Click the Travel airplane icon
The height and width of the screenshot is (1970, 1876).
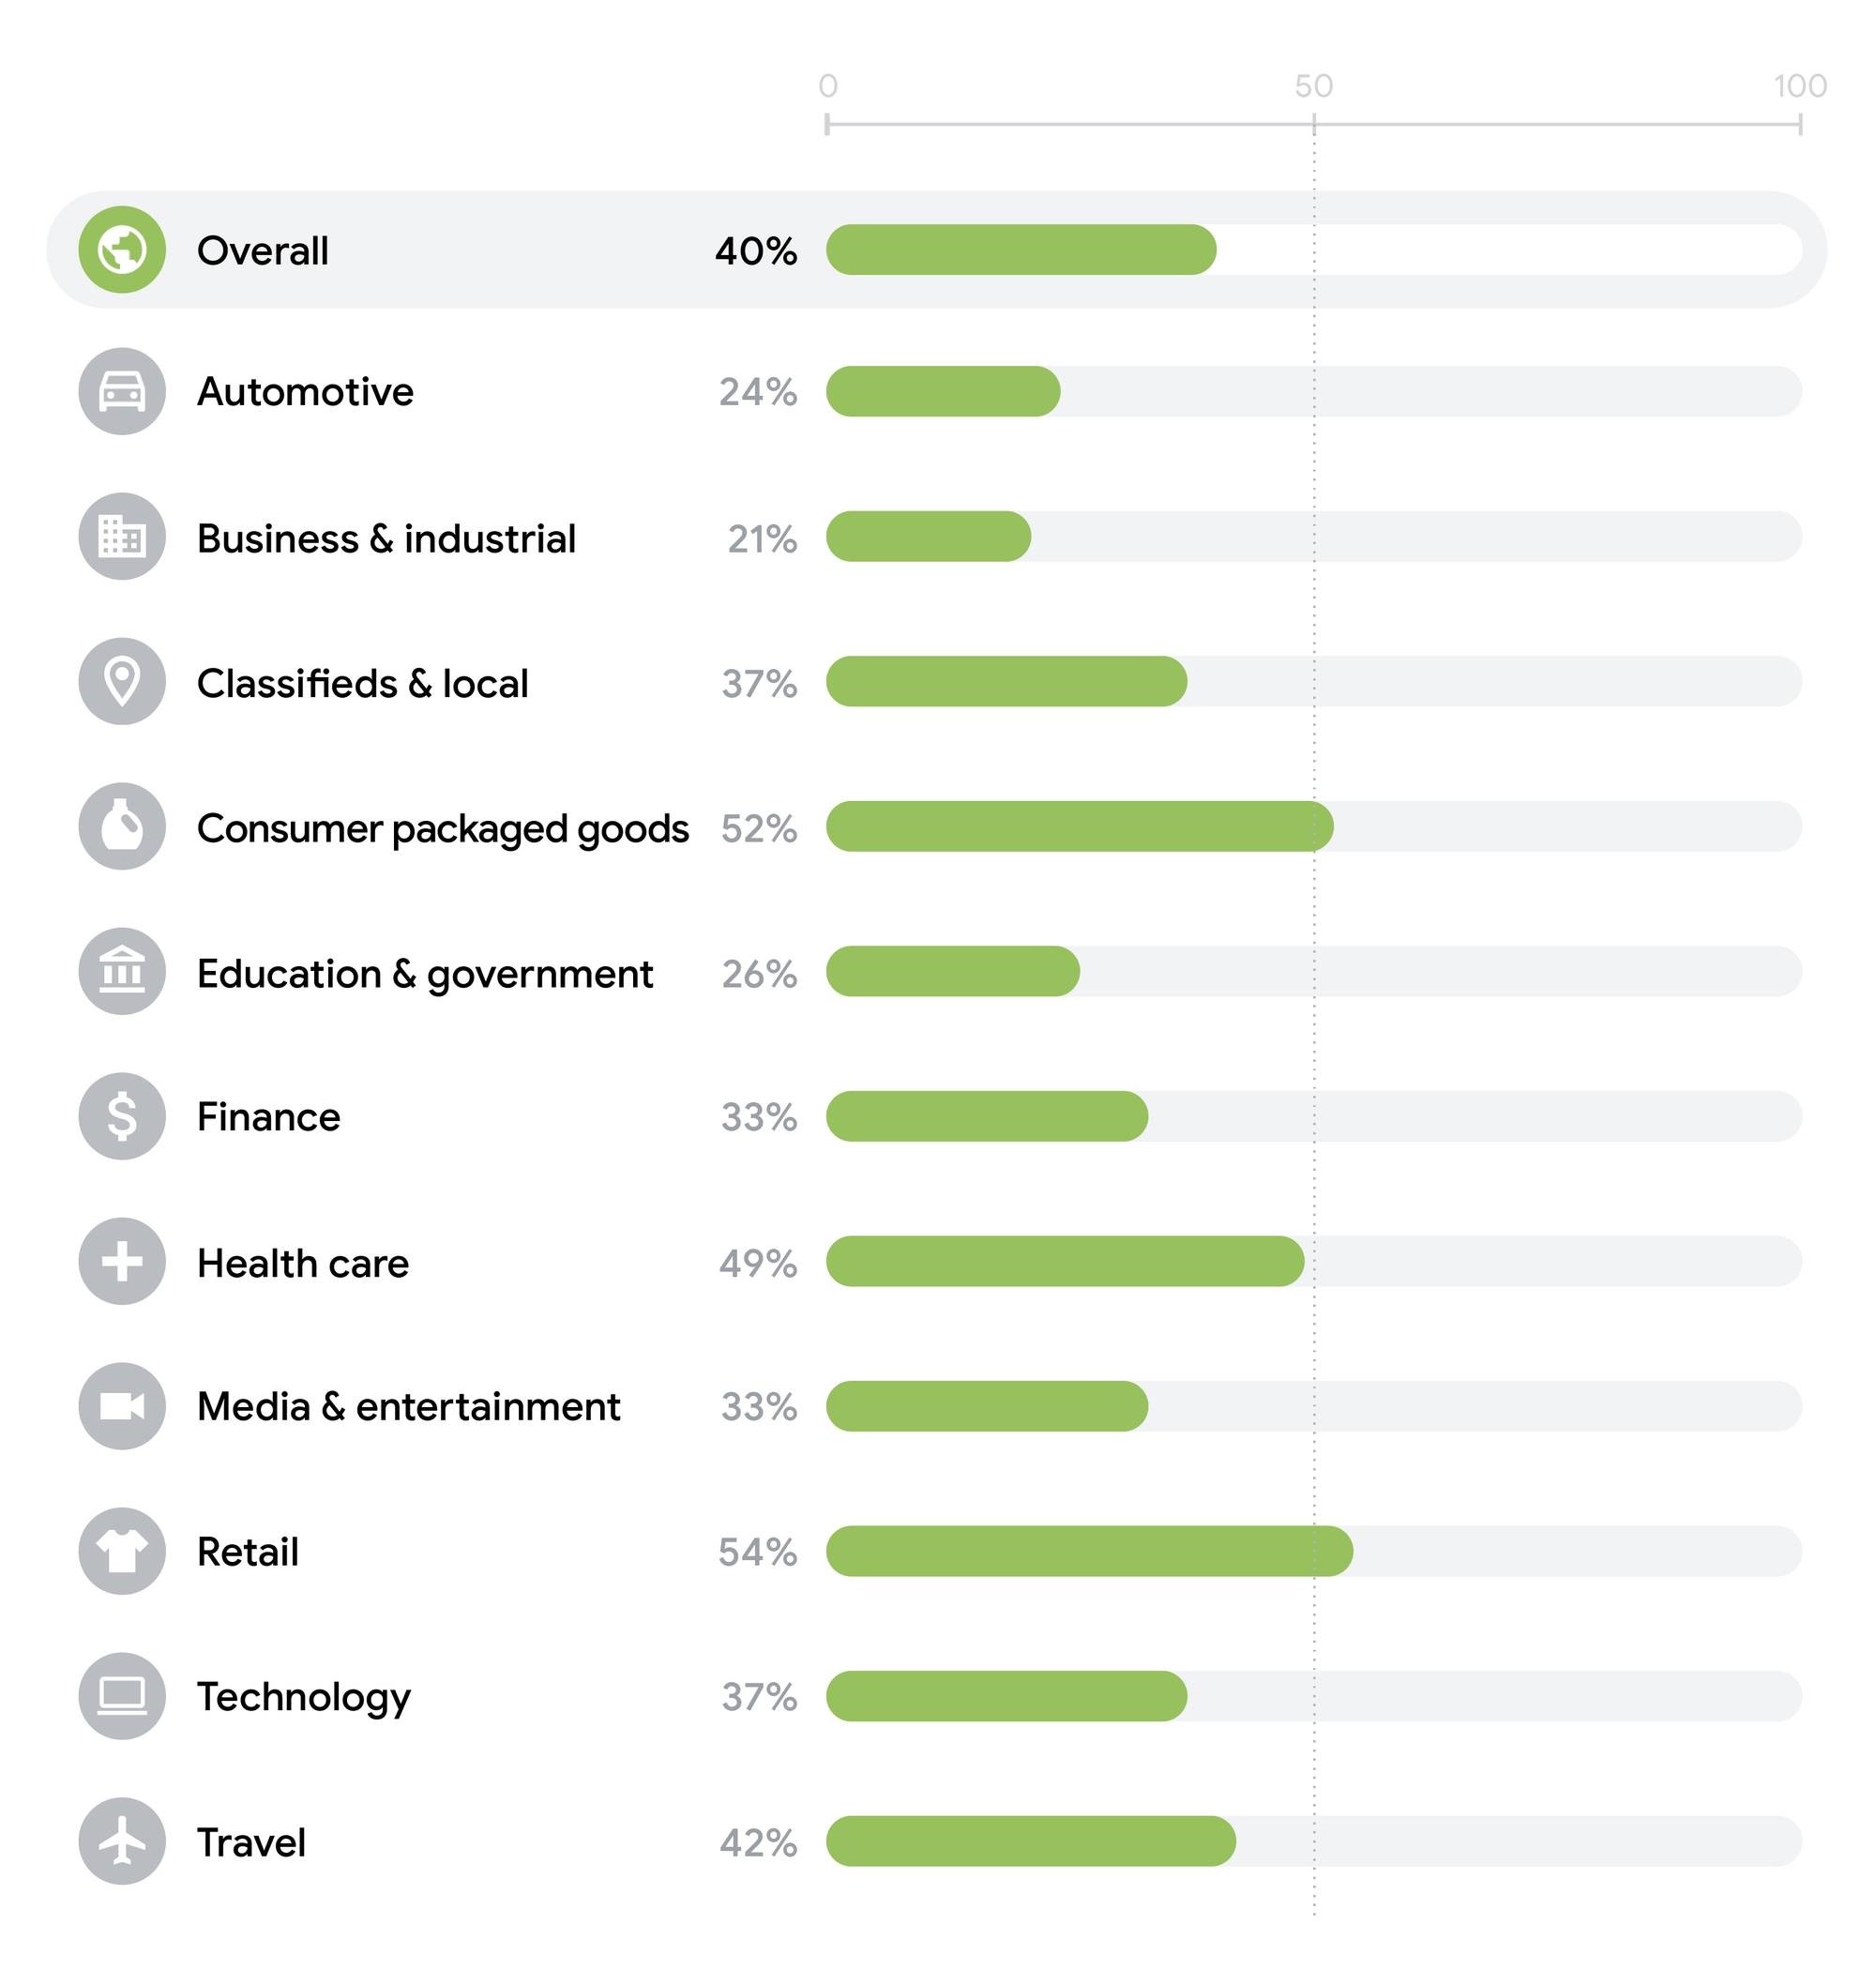122,1842
